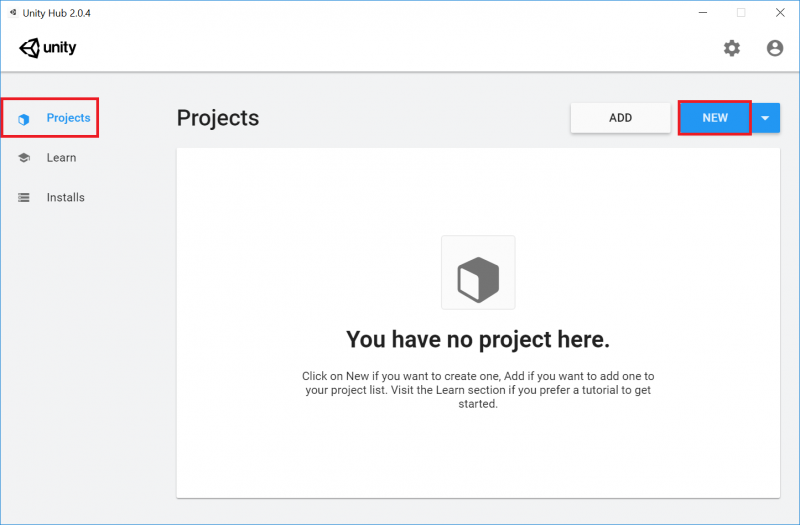Click the graduation cap icon beside Learn
Viewport: 800px width, 525px height.
(x=23, y=158)
